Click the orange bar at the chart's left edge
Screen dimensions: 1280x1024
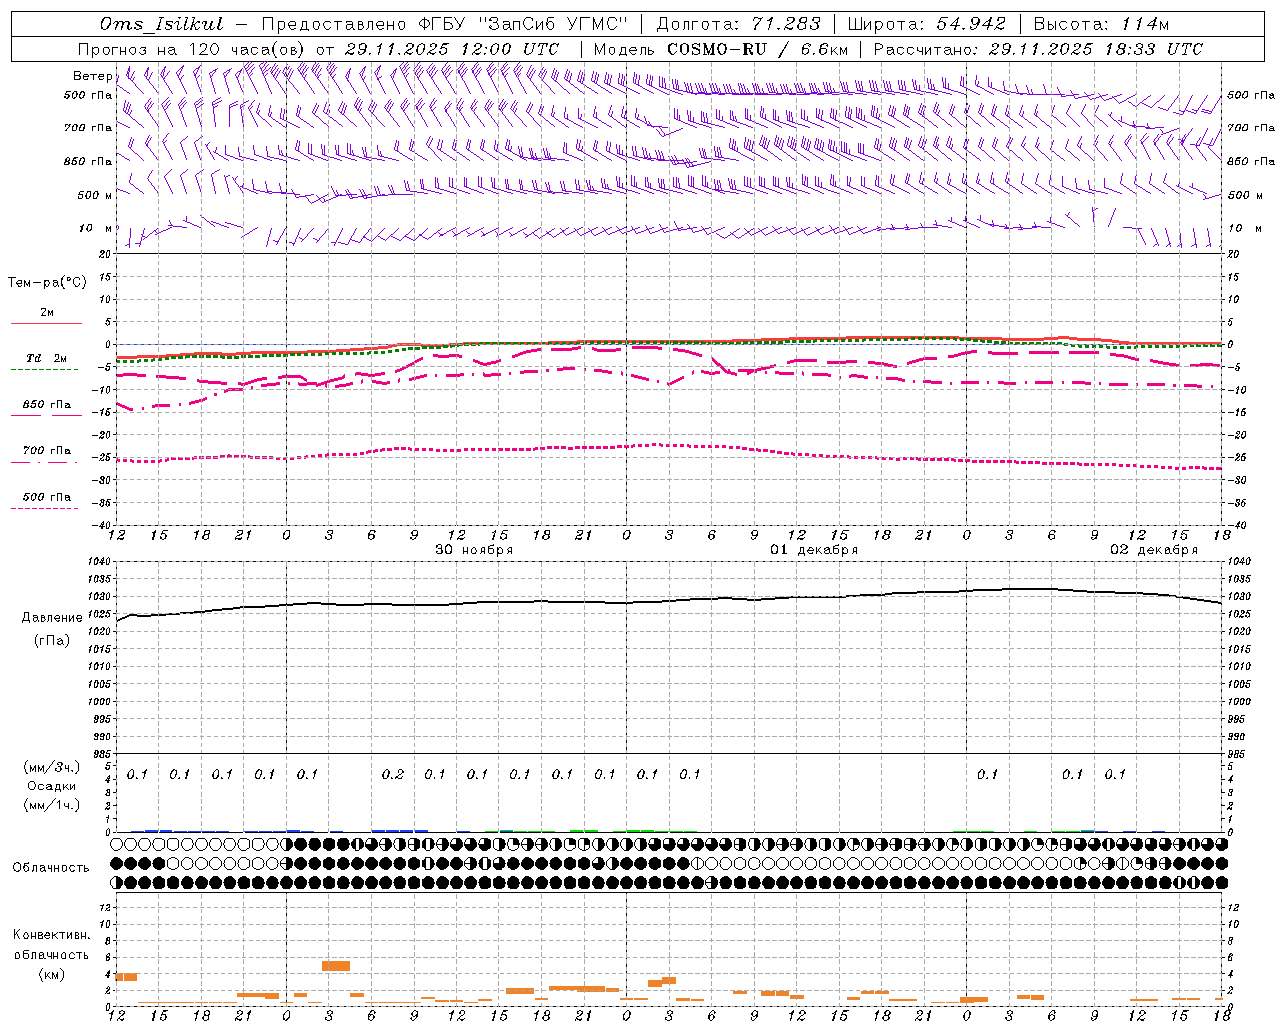pyautogui.click(x=127, y=977)
